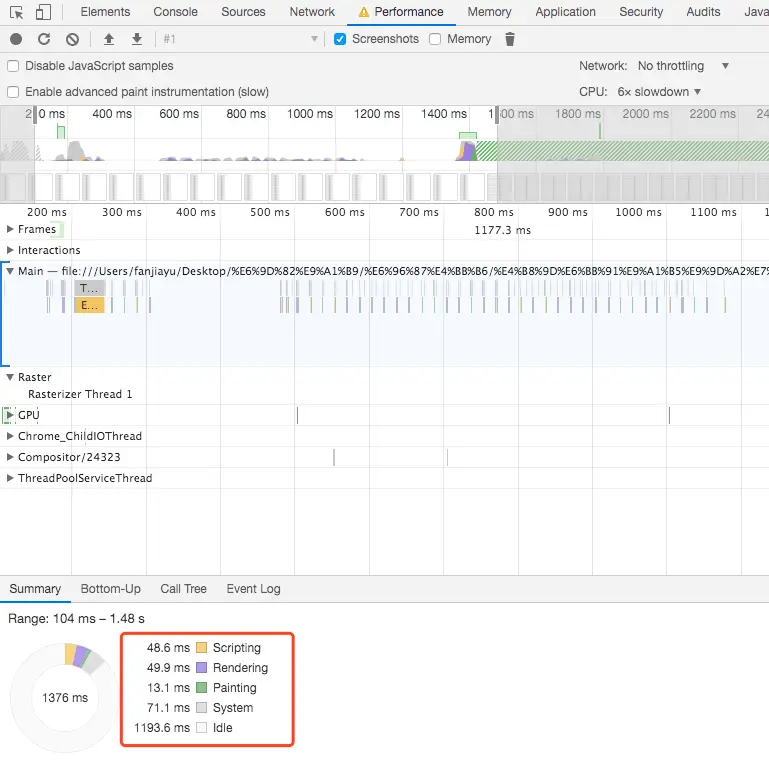This screenshot has height=760, width=769.
Task: Enable the Screenshots checkbox
Action: tap(340, 39)
